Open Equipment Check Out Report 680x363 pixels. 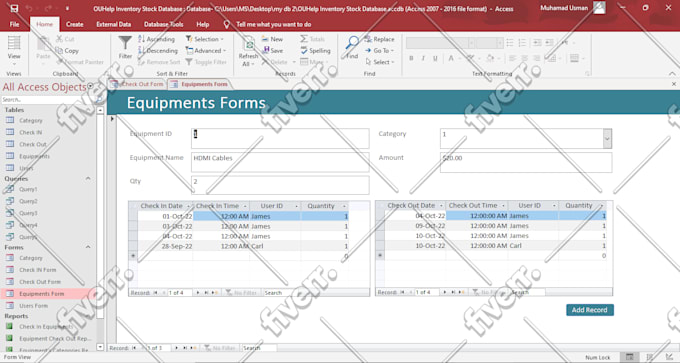pos(55,338)
